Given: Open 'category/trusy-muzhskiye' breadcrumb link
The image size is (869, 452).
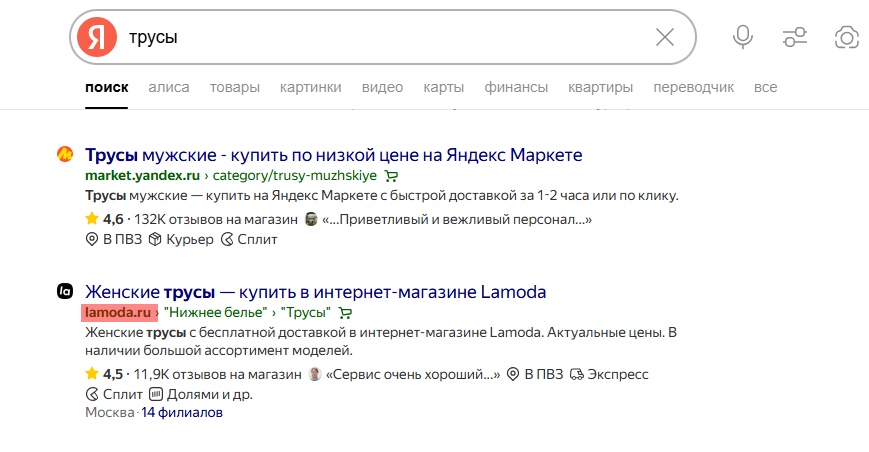Looking at the screenshot, I should pos(294,176).
